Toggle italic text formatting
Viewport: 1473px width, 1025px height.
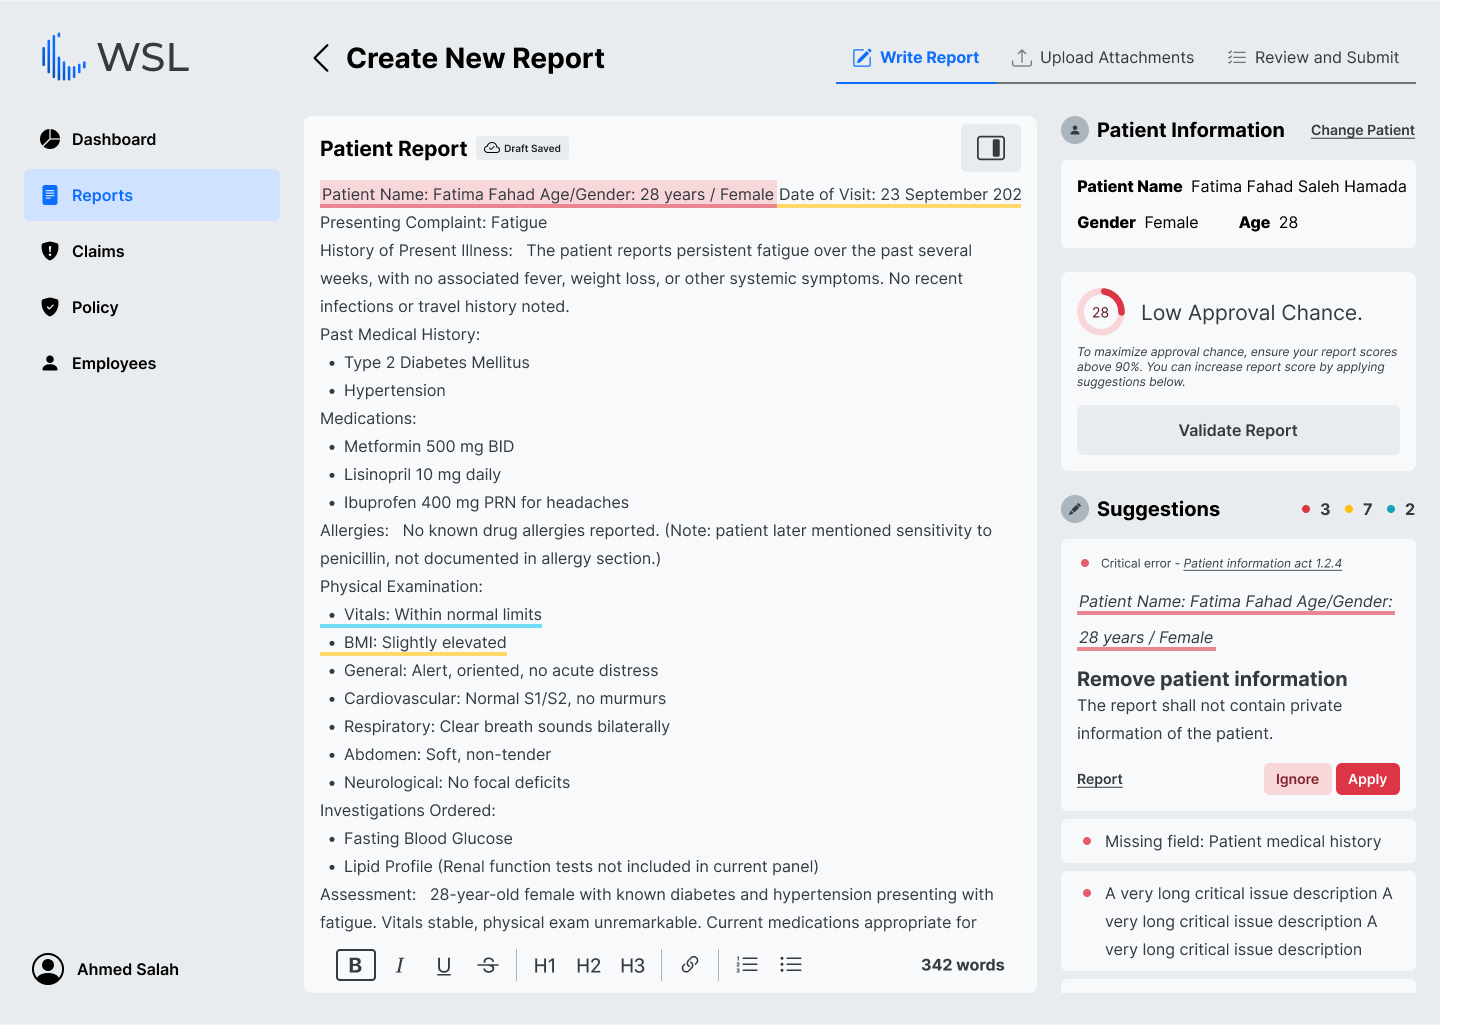(x=400, y=965)
